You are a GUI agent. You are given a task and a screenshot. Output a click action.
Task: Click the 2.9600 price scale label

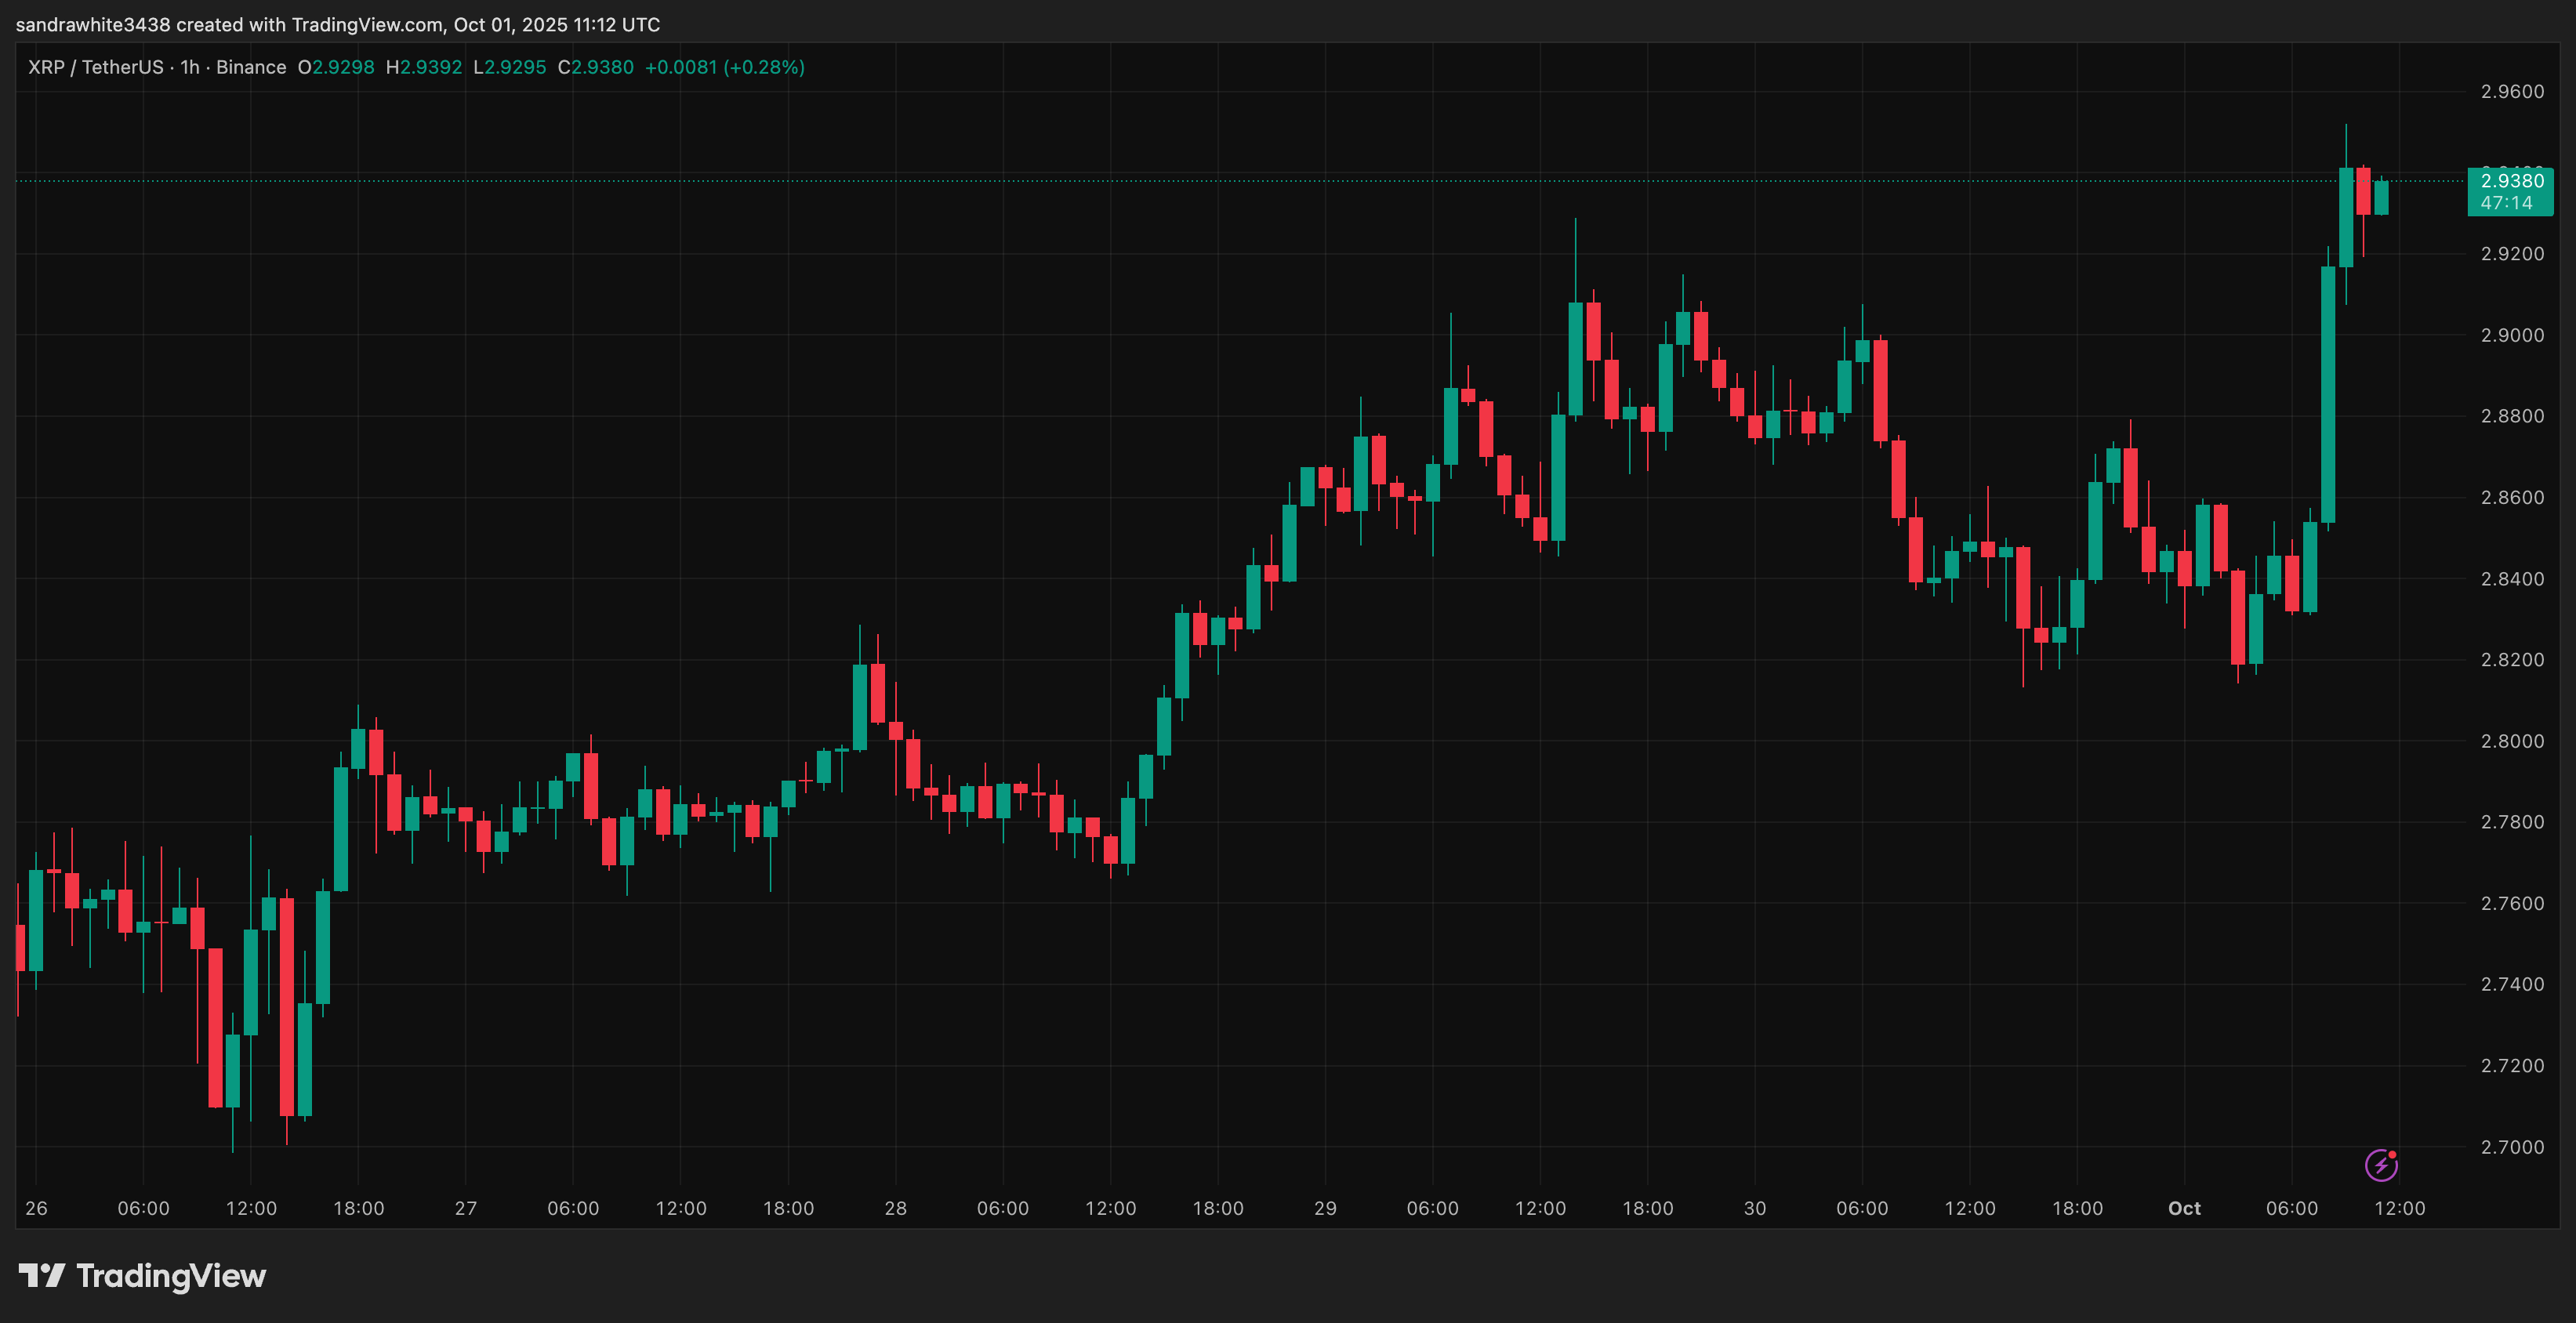2512,92
